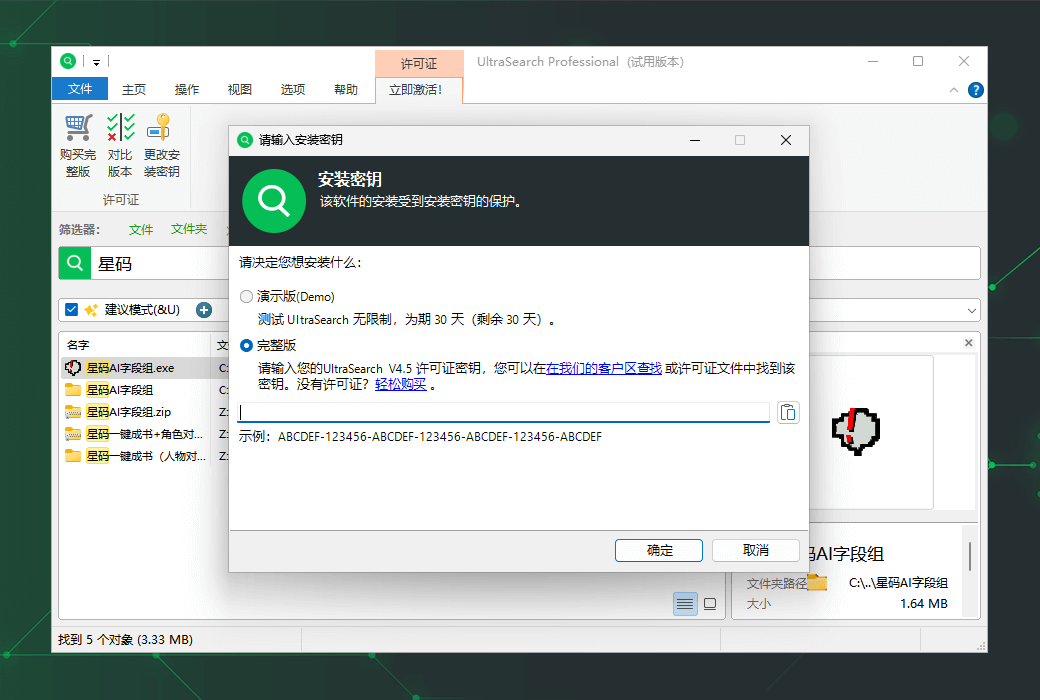This screenshot has height=700, width=1040.
Task: Click the green search magnifier button
Action: click(x=75, y=263)
